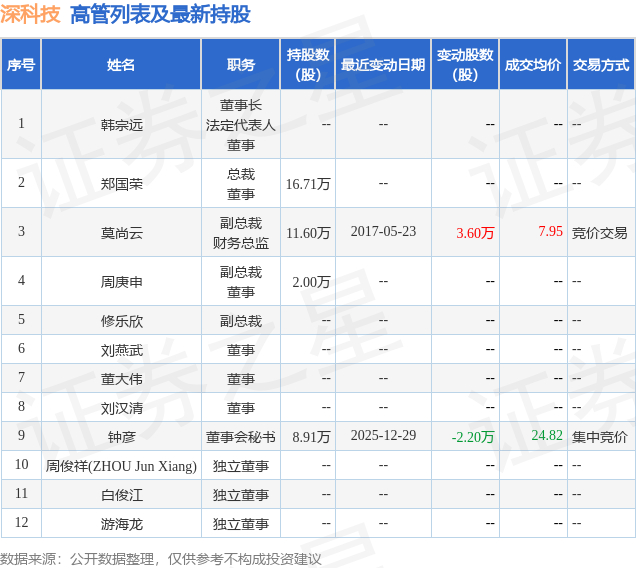Click 刘燕武's position 董事
This screenshot has height=568, width=636.
[x=241, y=350]
